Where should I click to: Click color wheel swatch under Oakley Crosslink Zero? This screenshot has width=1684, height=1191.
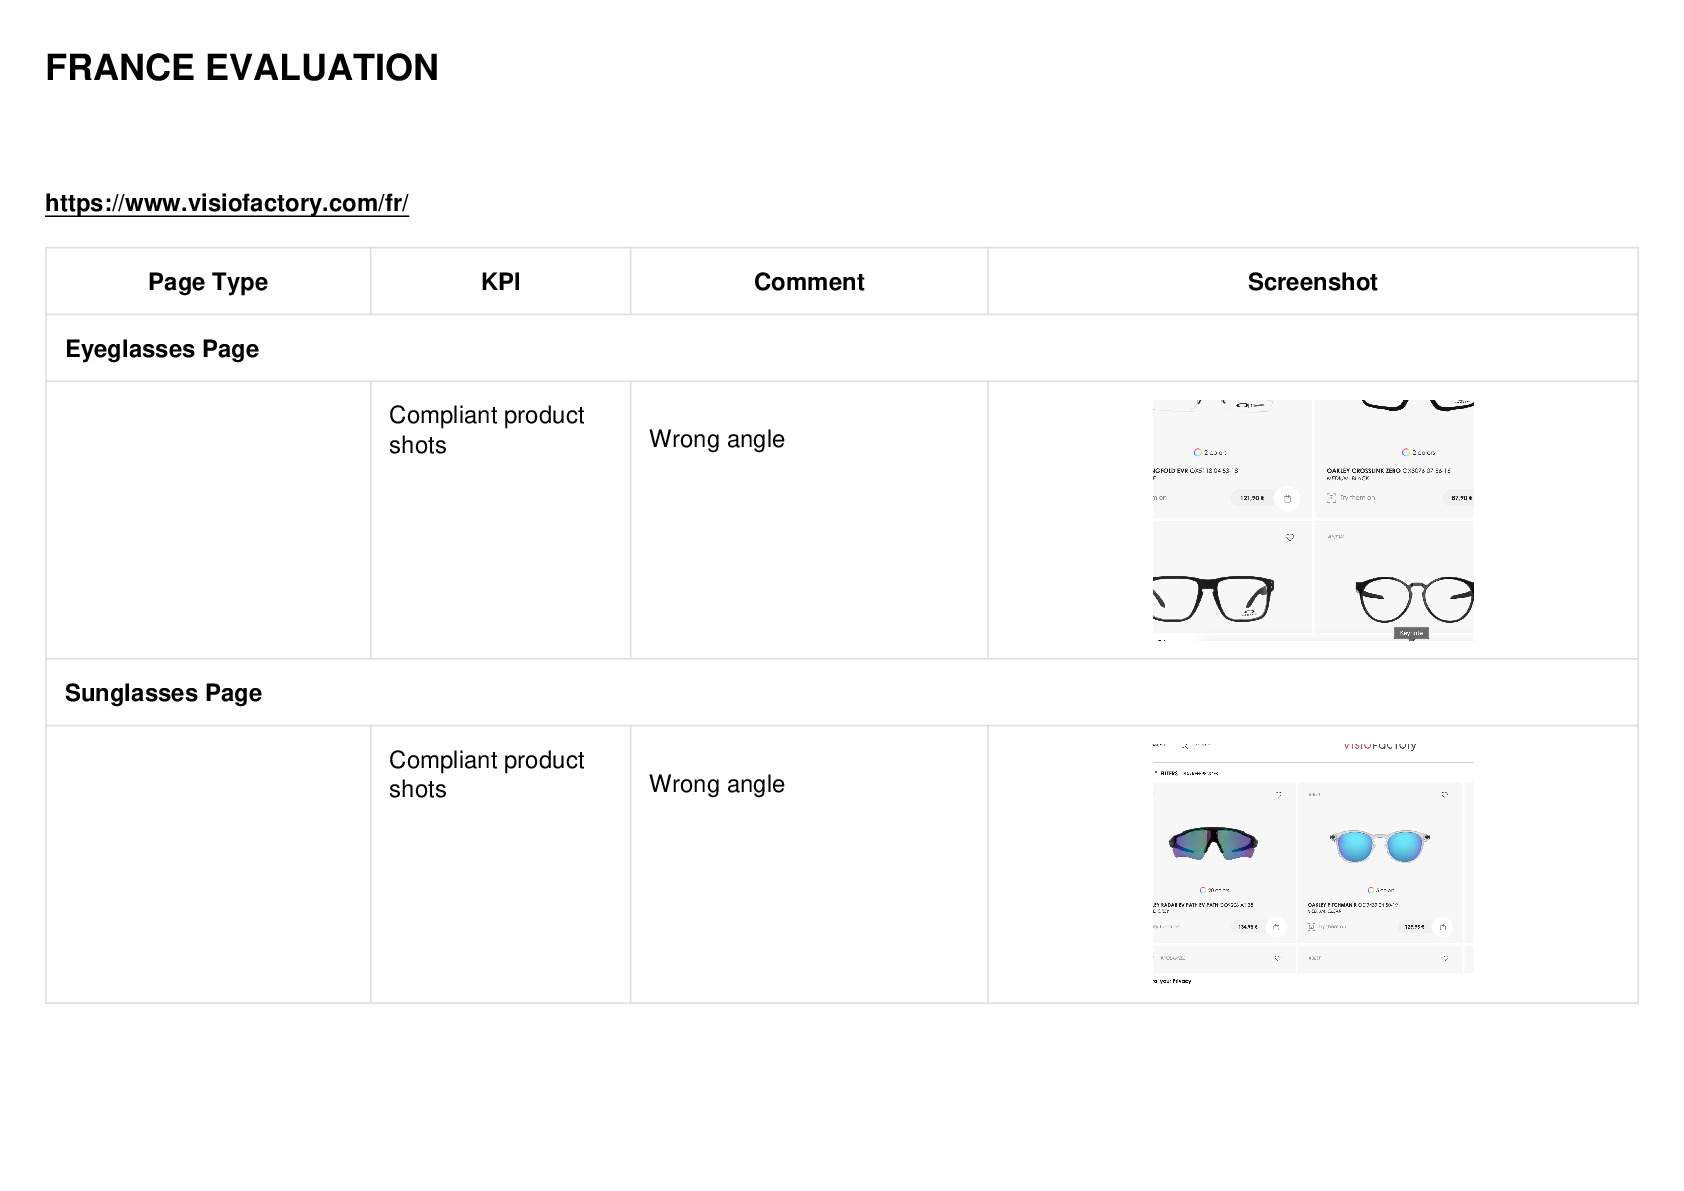pyautogui.click(x=1406, y=453)
